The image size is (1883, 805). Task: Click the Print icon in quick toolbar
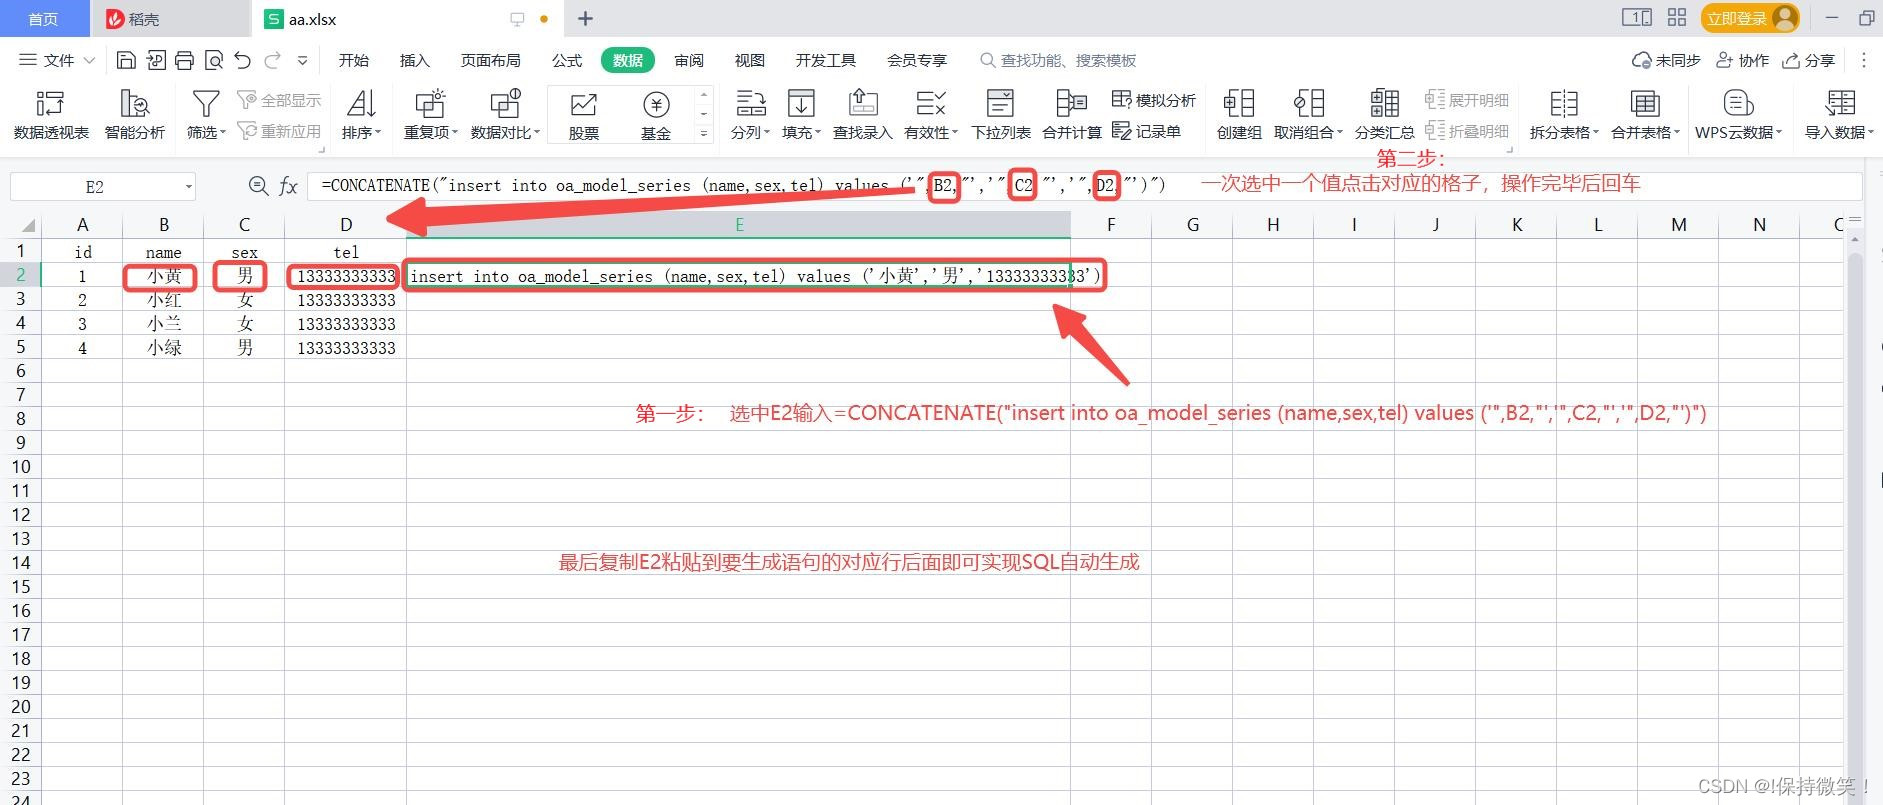pyautogui.click(x=184, y=60)
